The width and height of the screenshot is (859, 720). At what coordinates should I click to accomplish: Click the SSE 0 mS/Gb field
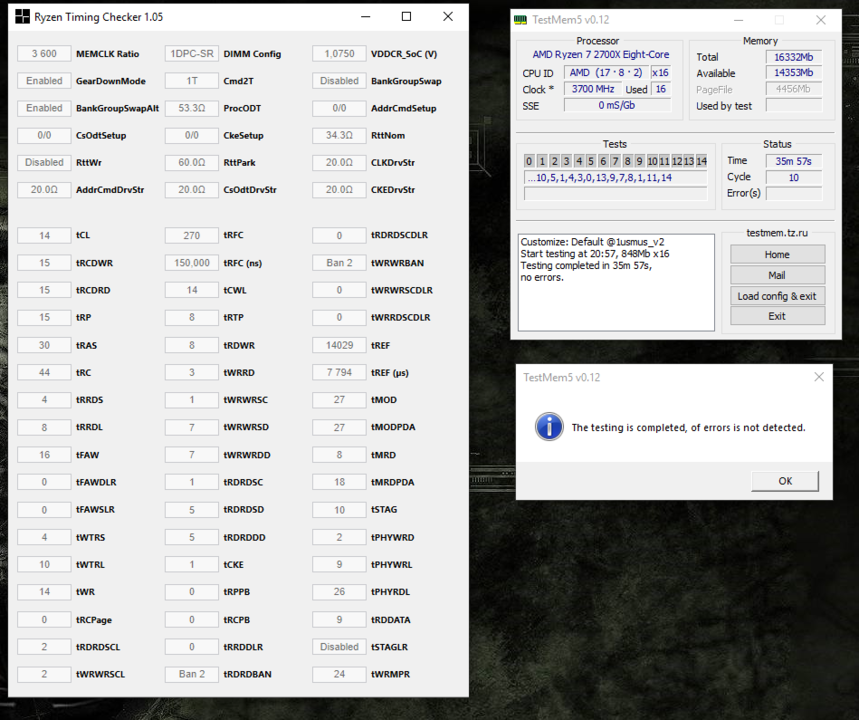[617, 105]
